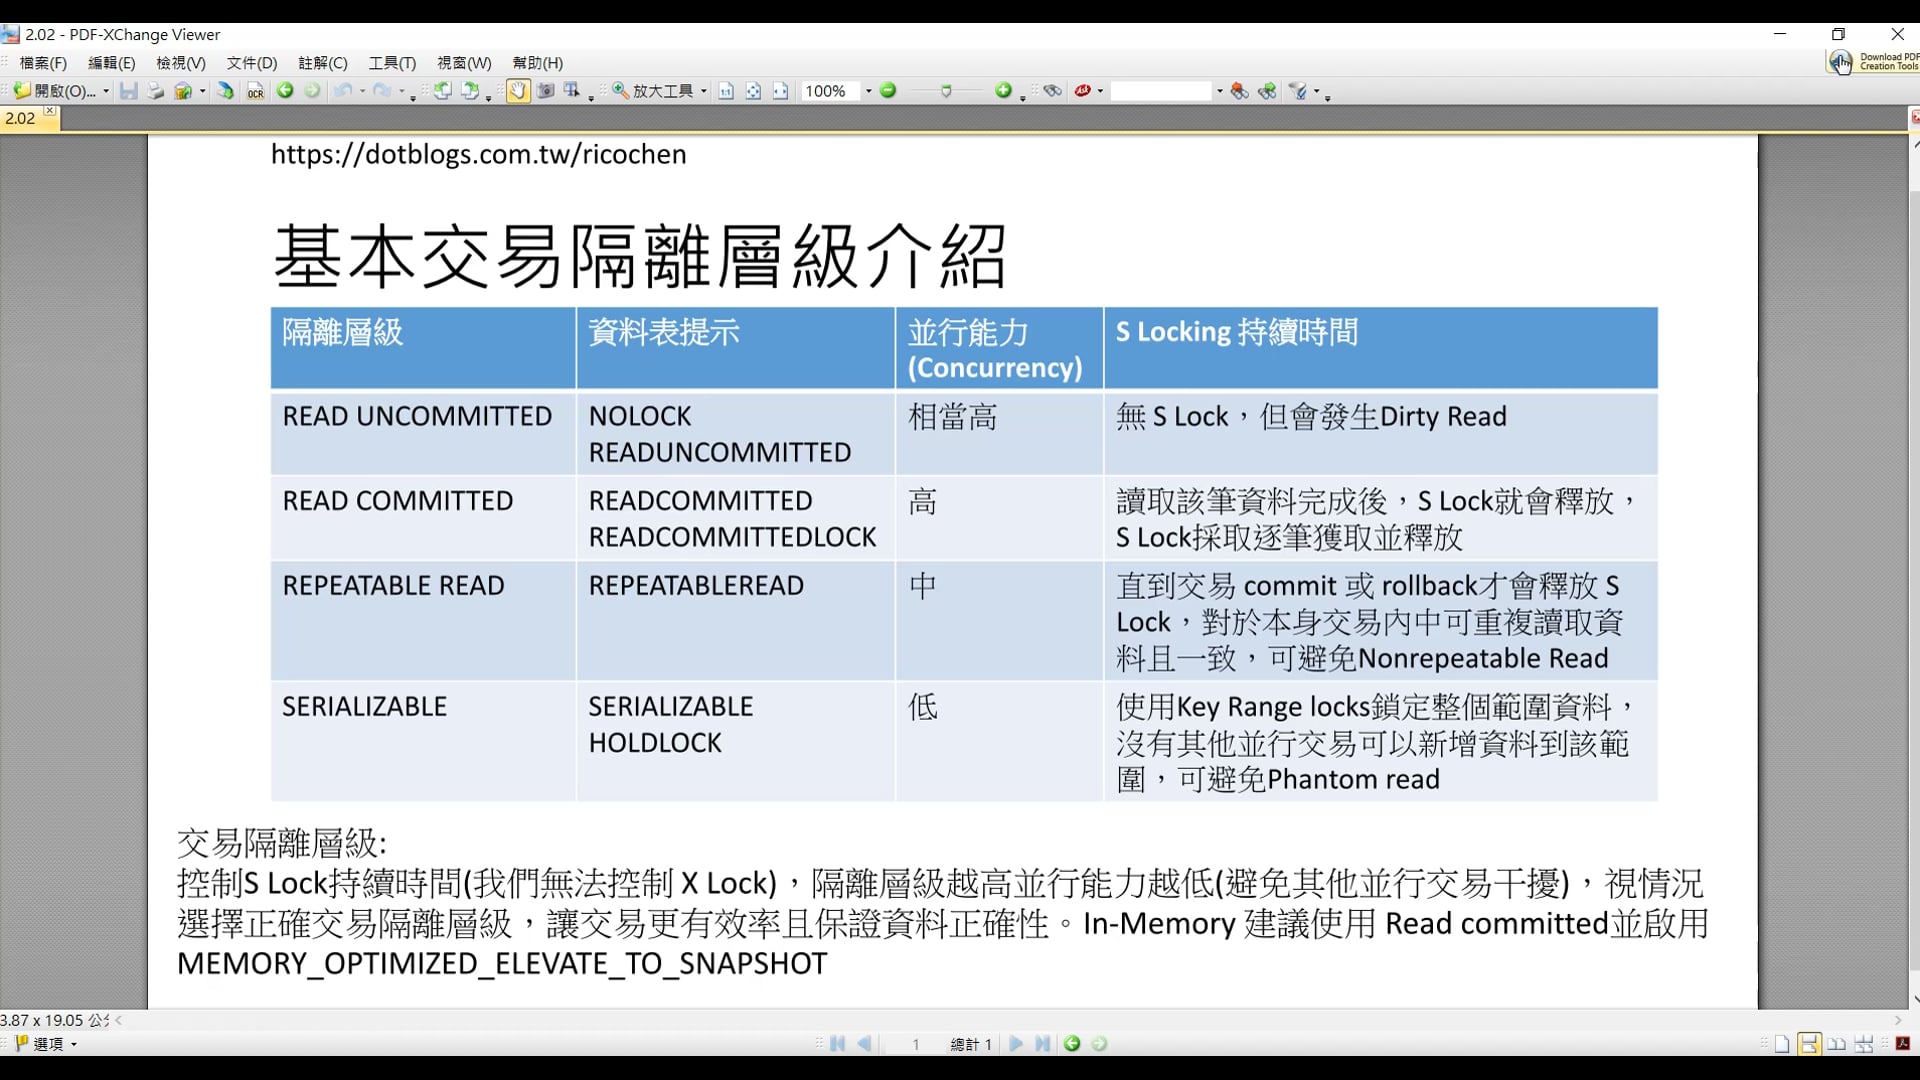
Task: Click the Actual Size 1:1 icon
Action: click(726, 91)
